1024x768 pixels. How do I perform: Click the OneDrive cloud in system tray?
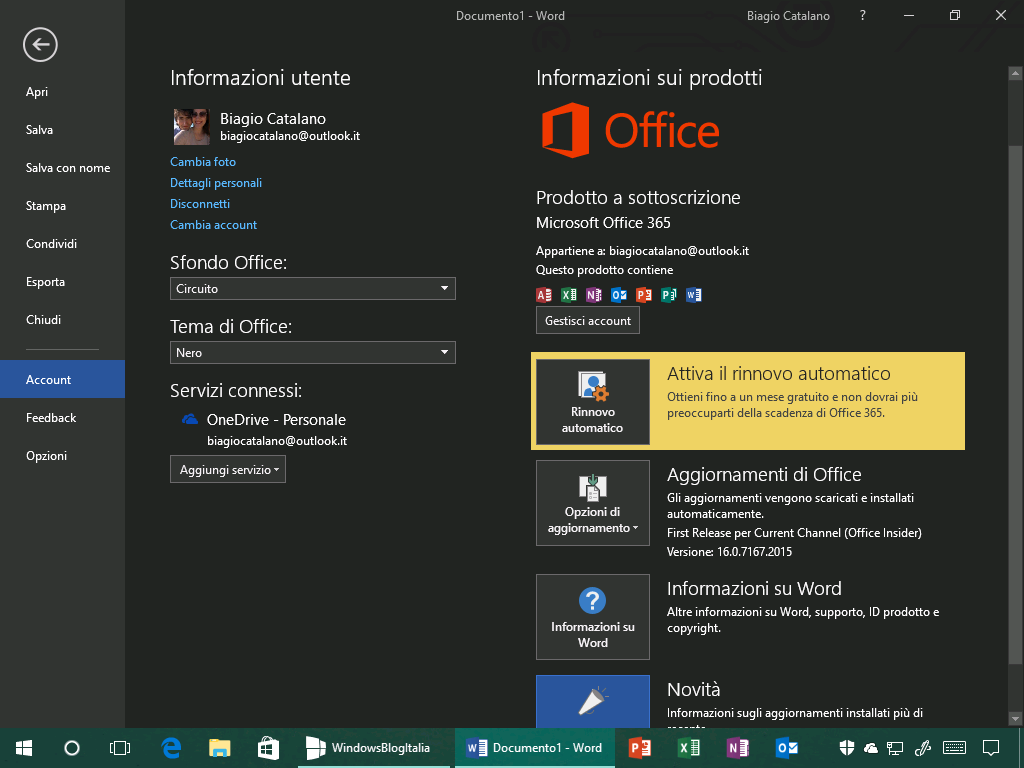coord(871,748)
